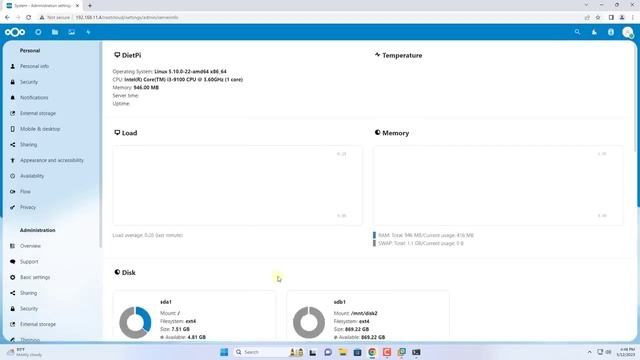Open Basic settings under Administration

(35, 278)
